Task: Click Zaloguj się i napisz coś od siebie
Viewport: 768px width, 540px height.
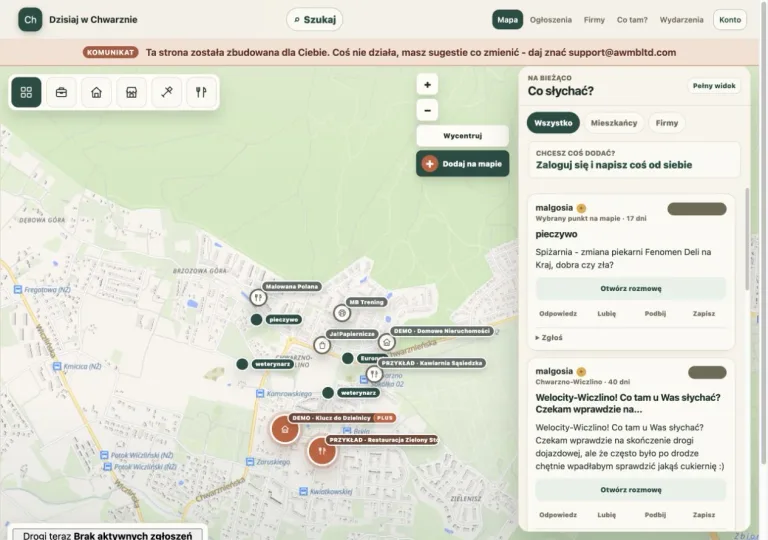Action: [614, 165]
